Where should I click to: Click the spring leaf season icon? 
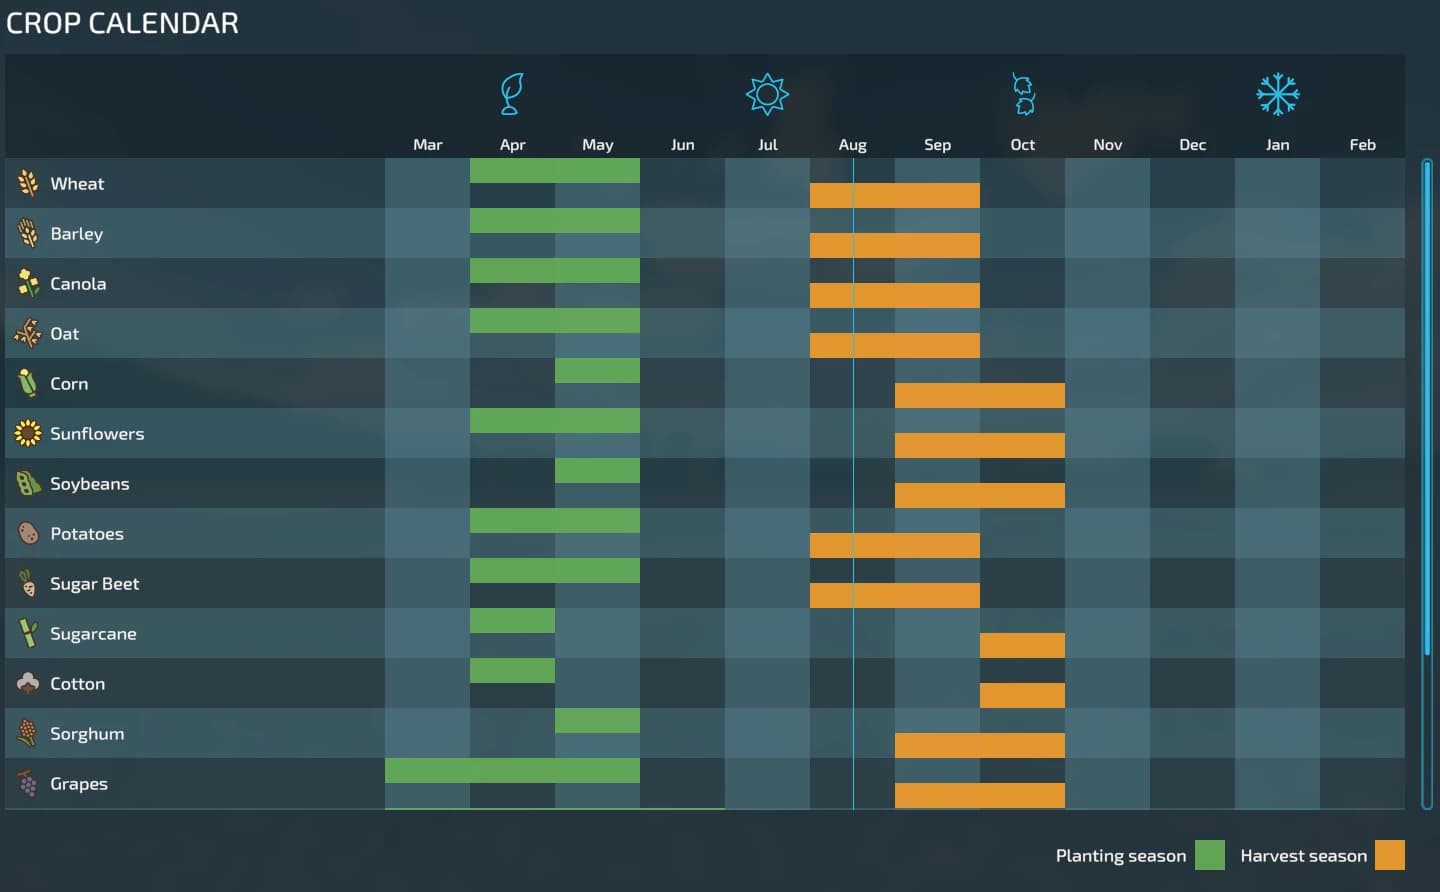[512, 94]
